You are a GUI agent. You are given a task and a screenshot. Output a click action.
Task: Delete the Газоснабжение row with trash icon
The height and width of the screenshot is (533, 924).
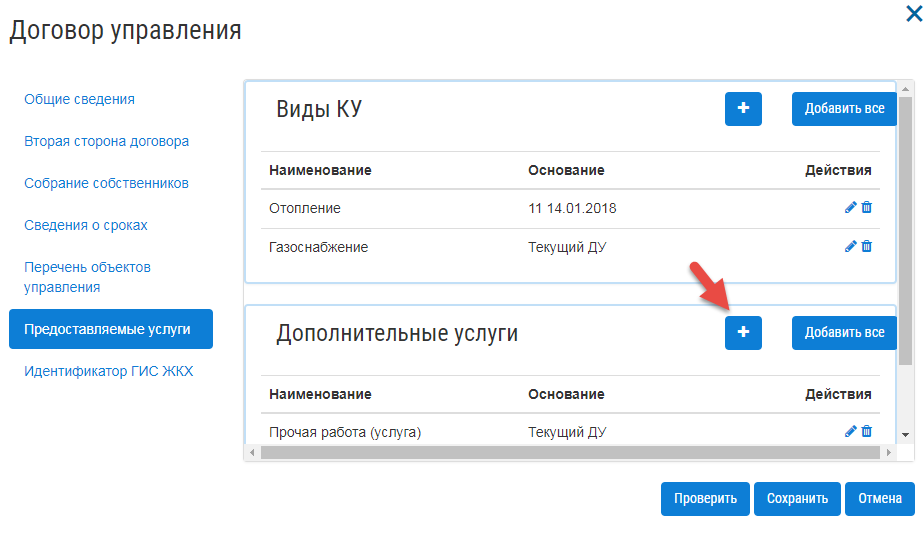pos(867,246)
